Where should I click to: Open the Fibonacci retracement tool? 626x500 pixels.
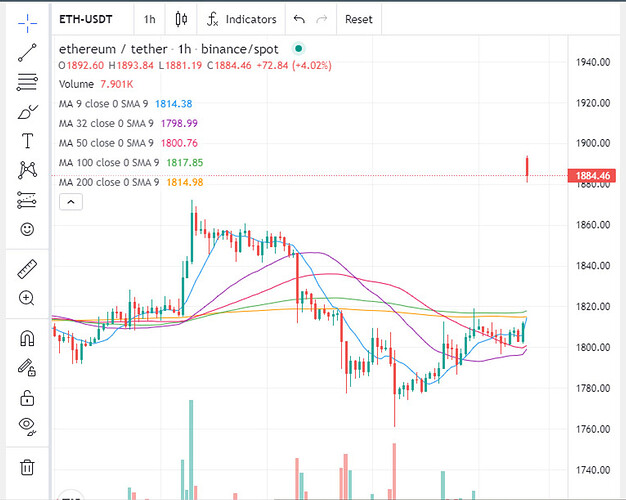(27, 83)
